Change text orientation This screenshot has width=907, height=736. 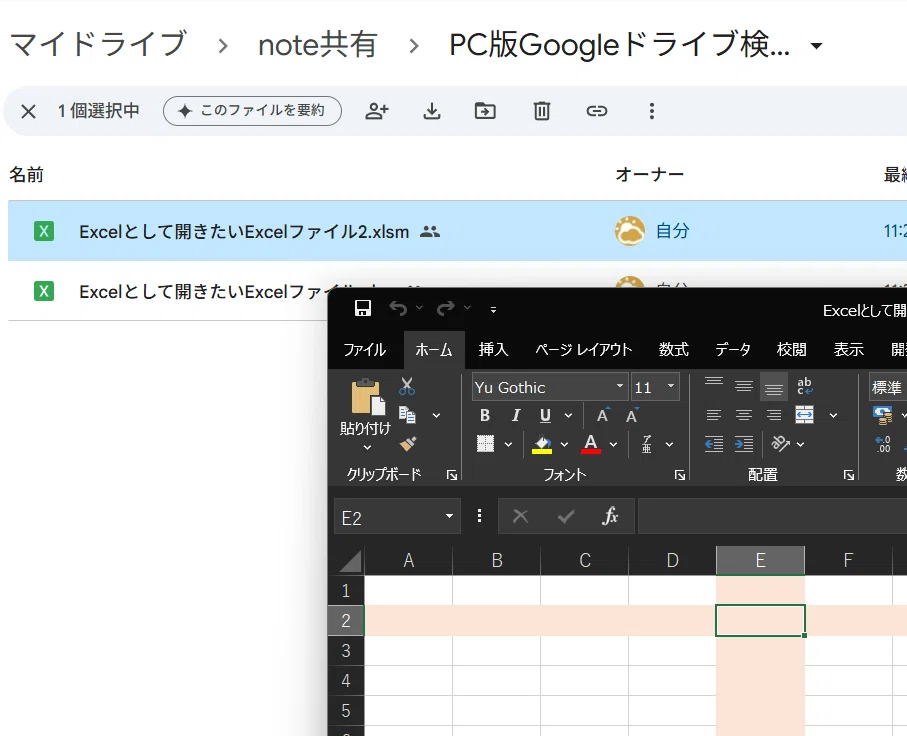(x=780, y=444)
